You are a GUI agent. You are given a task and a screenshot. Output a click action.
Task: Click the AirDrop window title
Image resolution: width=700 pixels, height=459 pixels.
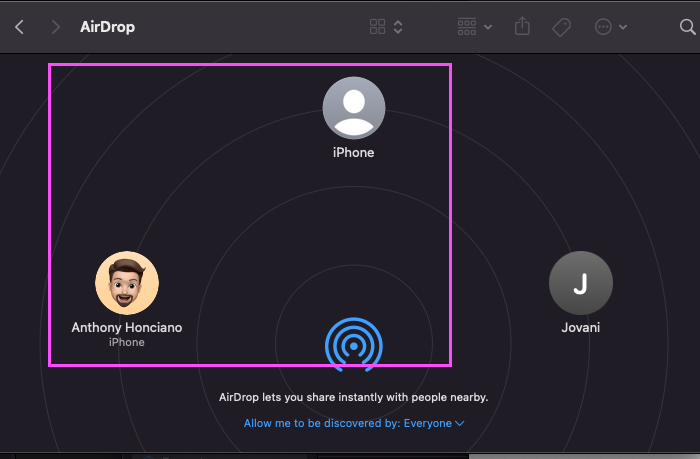107,27
